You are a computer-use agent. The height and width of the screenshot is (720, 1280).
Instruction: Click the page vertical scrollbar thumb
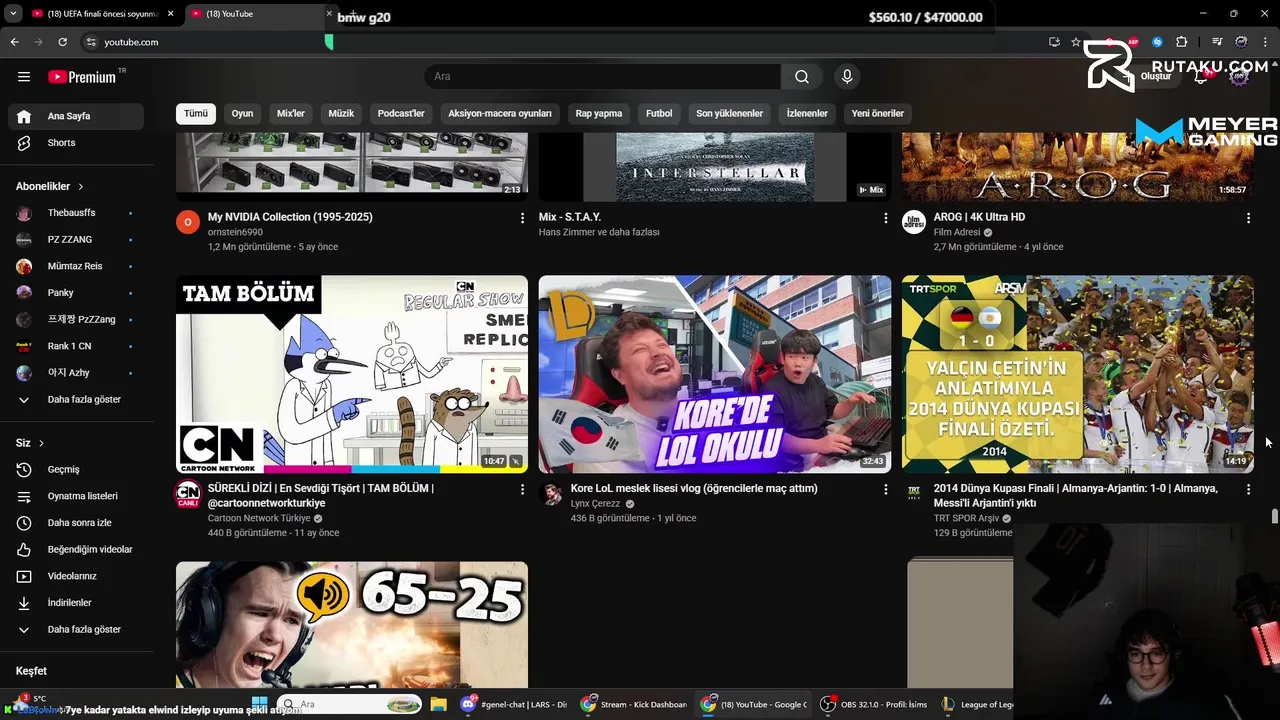tap(1274, 516)
